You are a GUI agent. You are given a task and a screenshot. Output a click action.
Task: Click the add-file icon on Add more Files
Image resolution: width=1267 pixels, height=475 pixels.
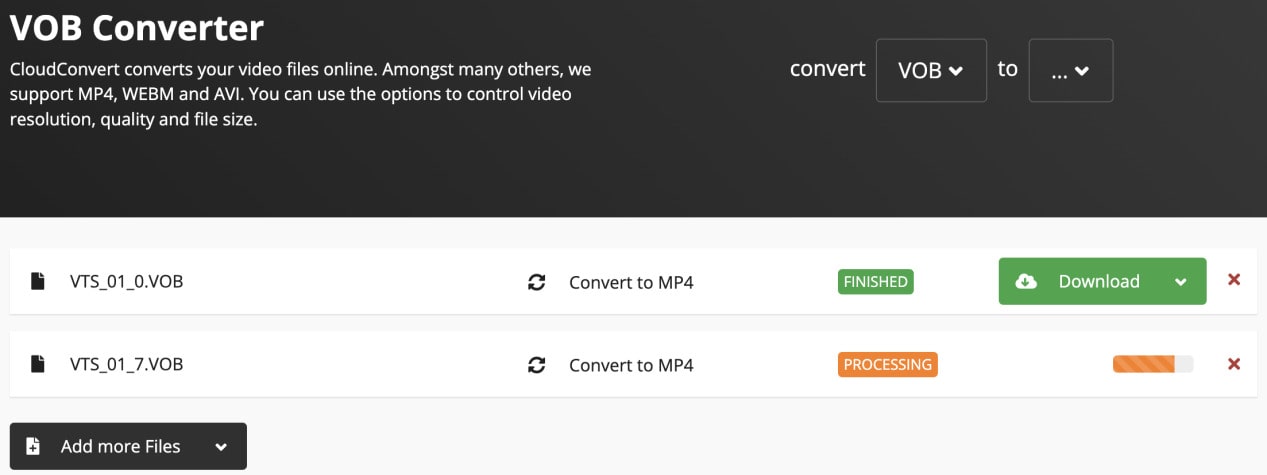tap(33, 446)
